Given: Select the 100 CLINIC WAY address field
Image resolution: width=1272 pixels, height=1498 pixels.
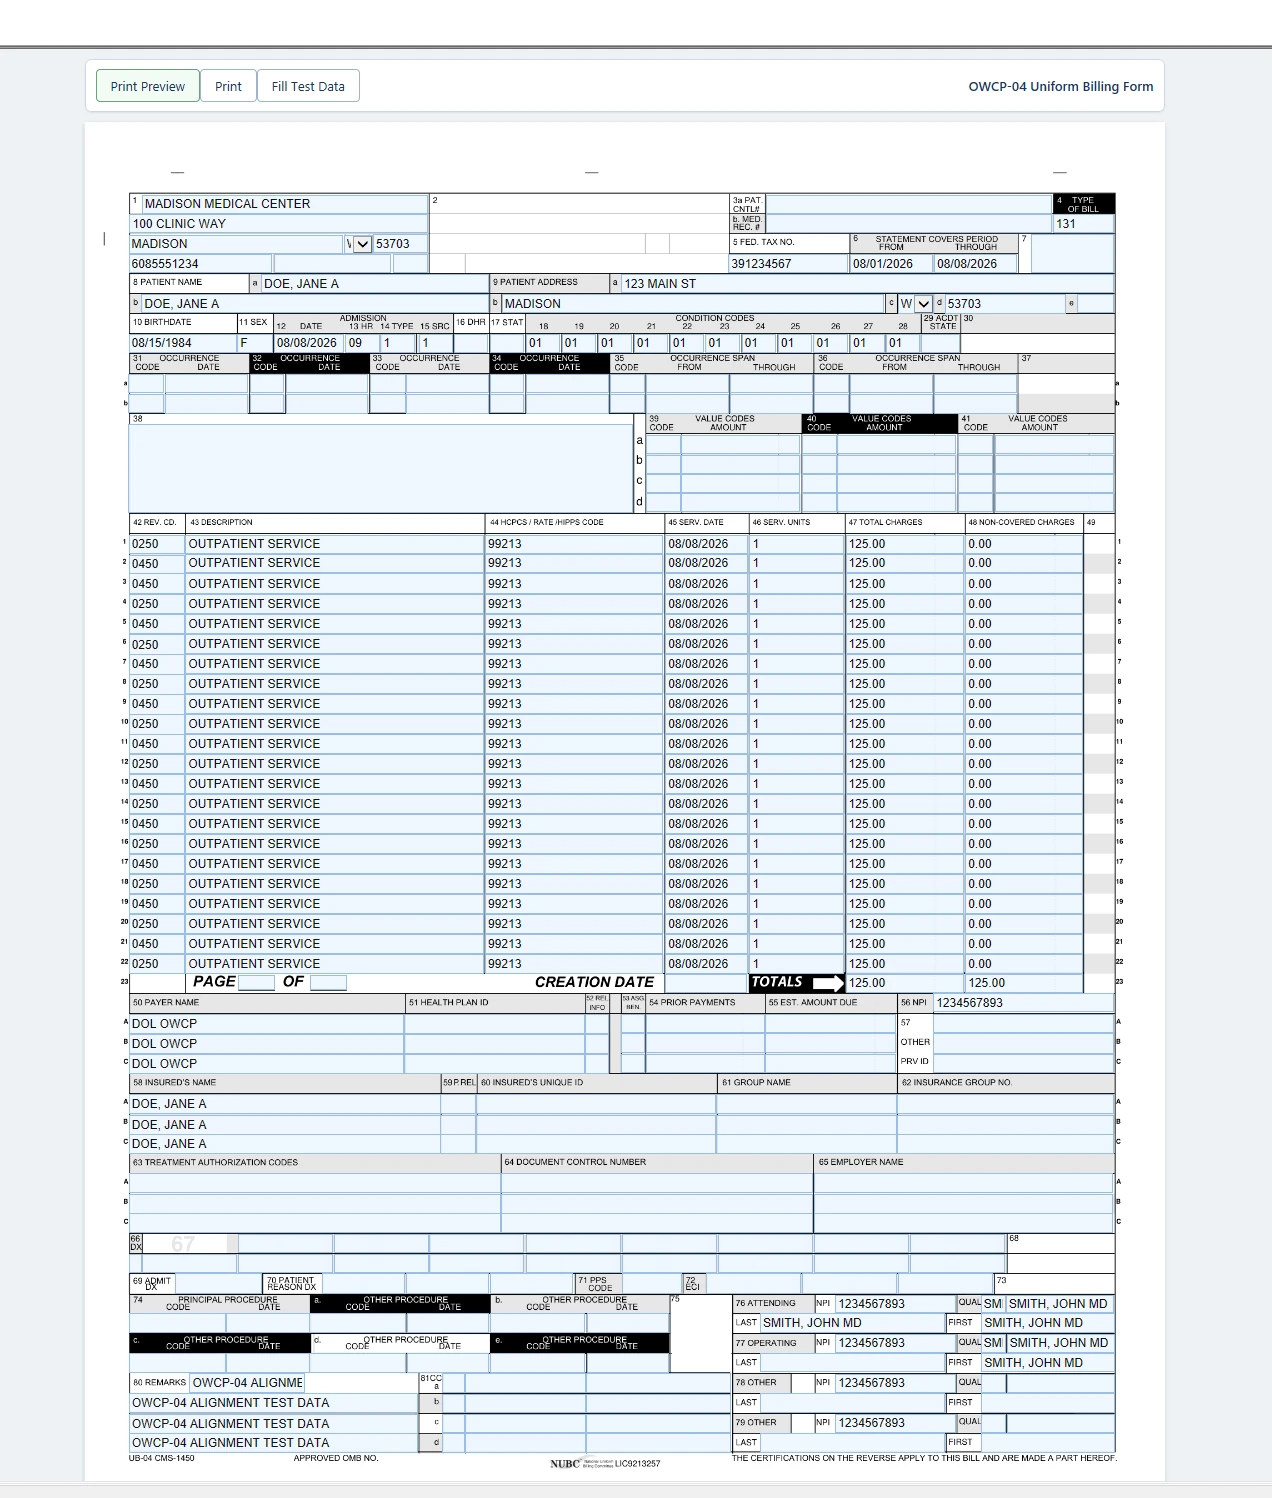Looking at the screenshot, I should click(279, 224).
